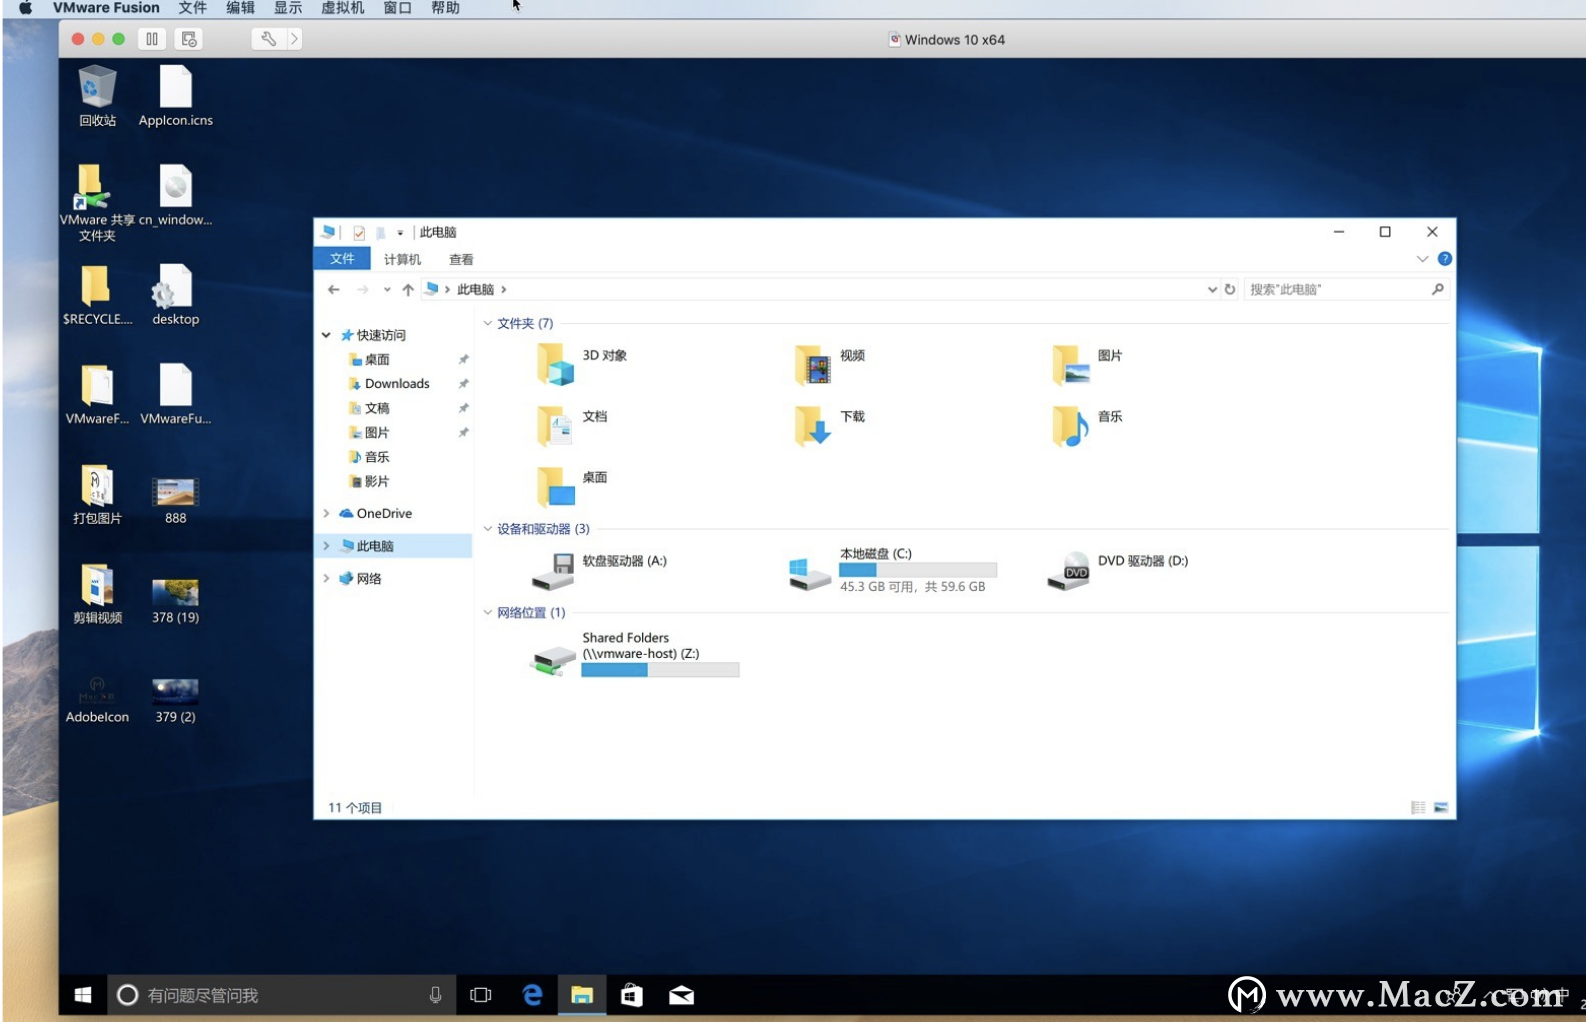Select the 379 (2) image thumbnail
This screenshot has height=1022, width=1586.
click(x=175, y=699)
